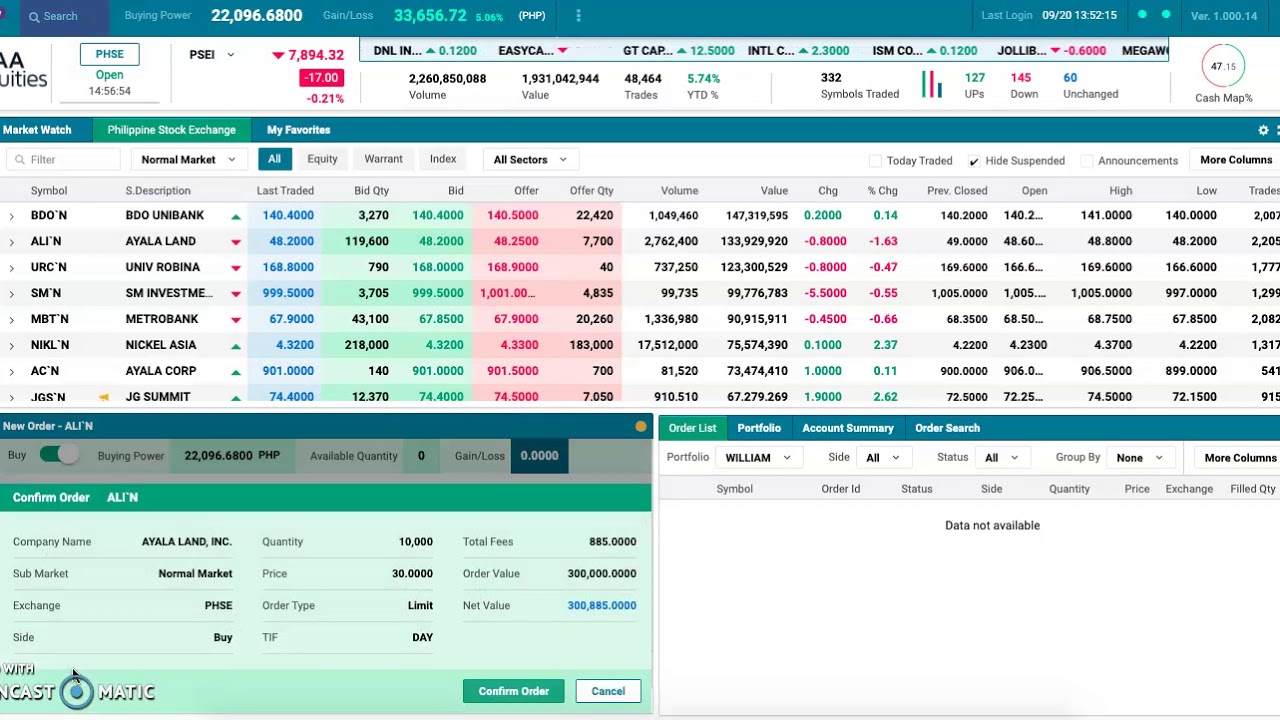Sort by Last Traded column header
Screen dimensions: 1280x720
[x=285, y=191]
